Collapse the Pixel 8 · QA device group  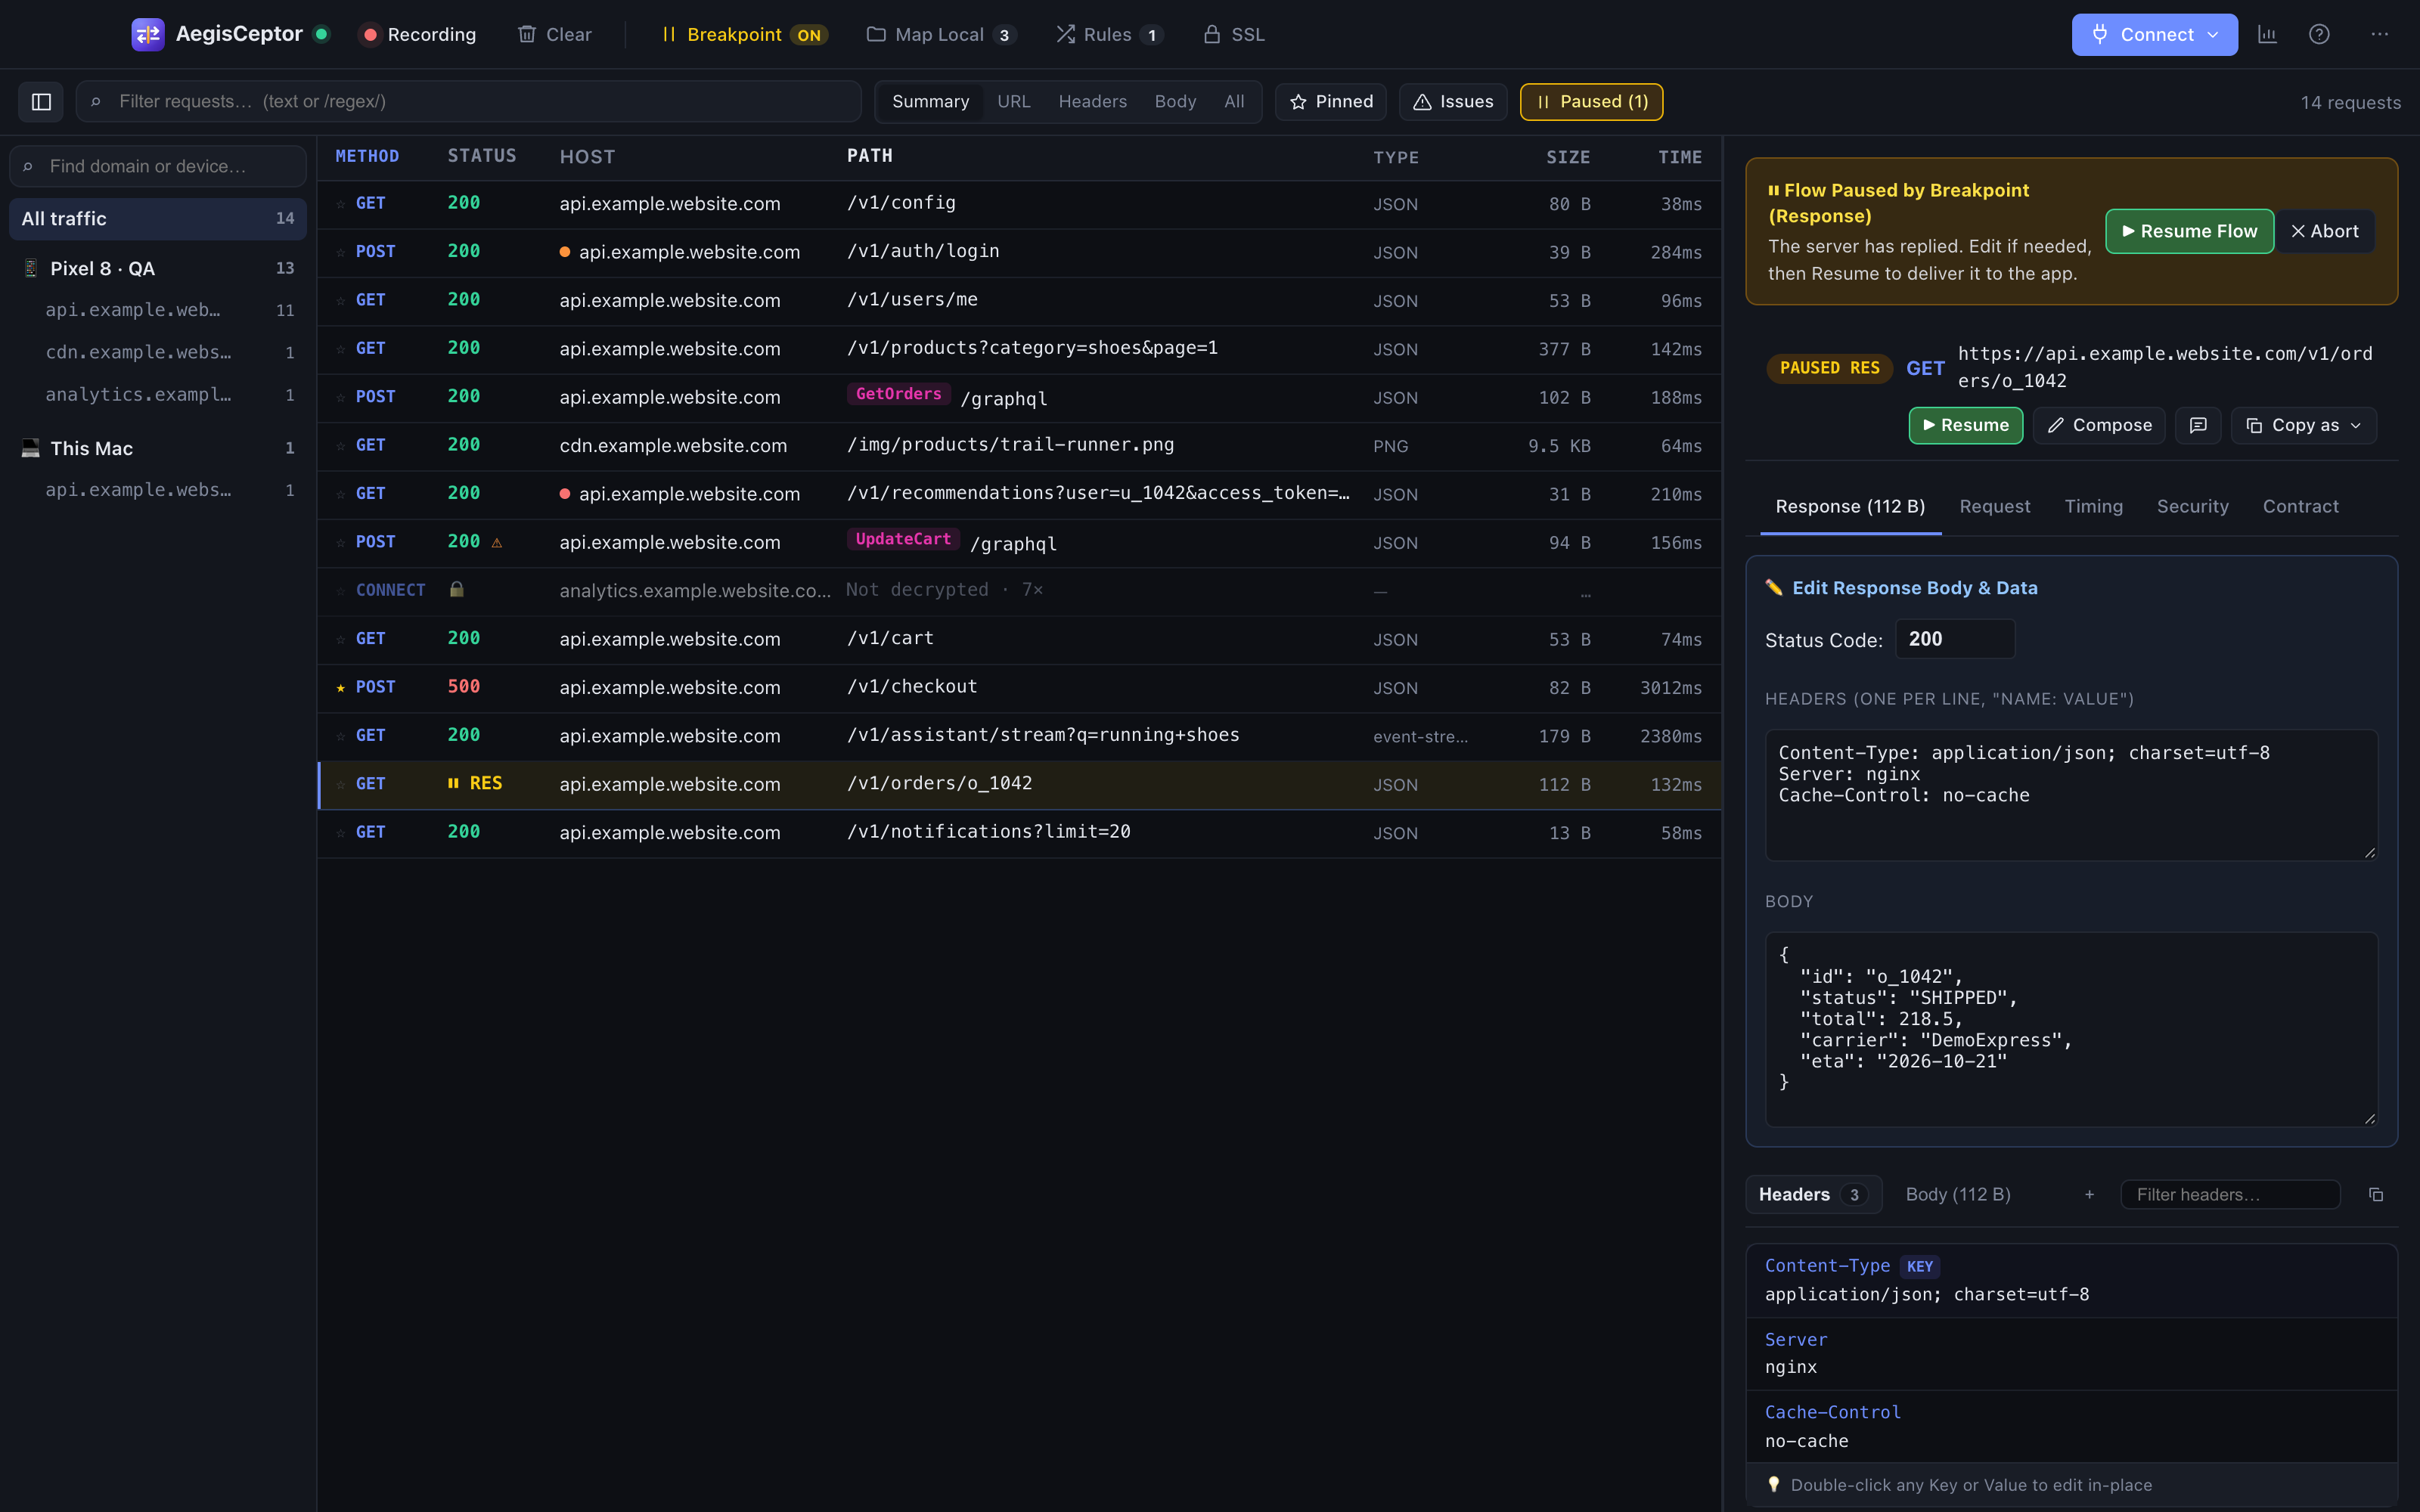coord(158,268)
